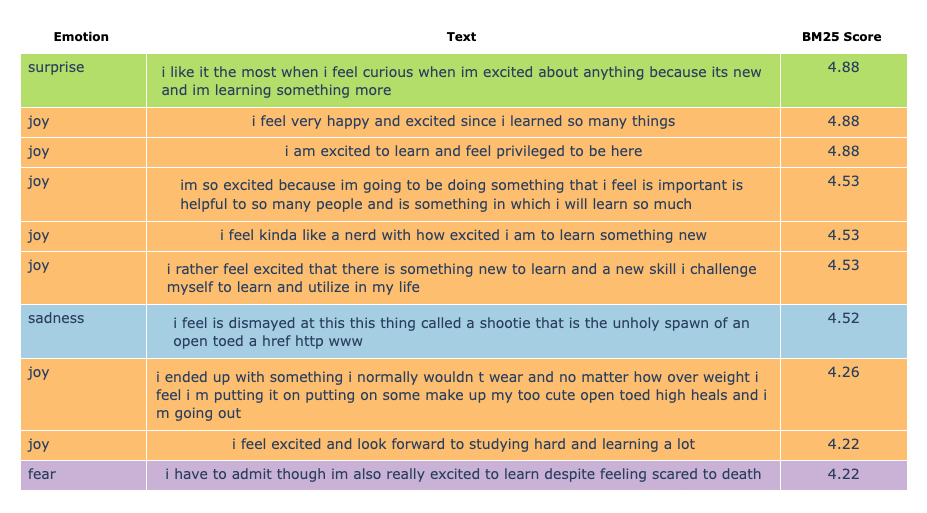
Task: Click the 4.88 score in surprise row
Action: point(843,68)
